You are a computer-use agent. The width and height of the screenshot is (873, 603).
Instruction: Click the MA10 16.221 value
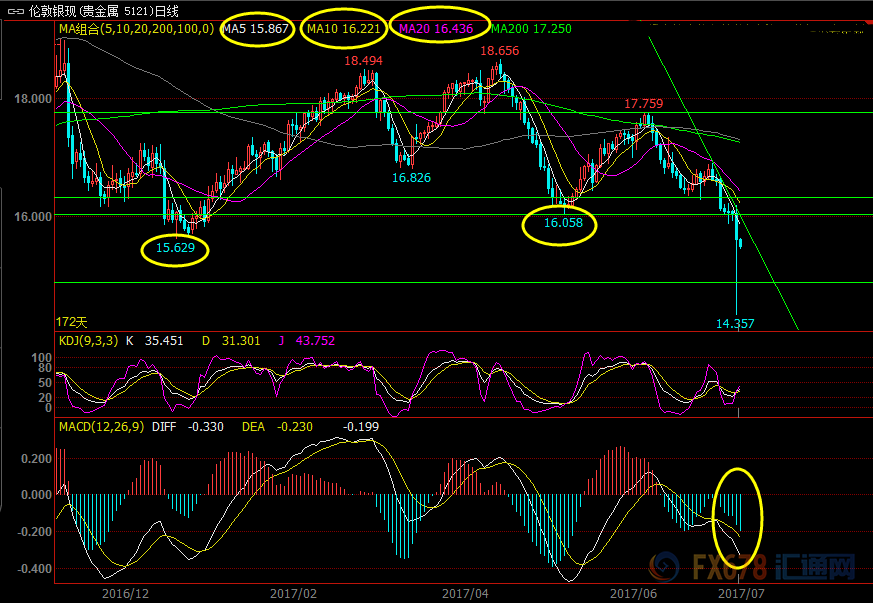coord(344,29)
